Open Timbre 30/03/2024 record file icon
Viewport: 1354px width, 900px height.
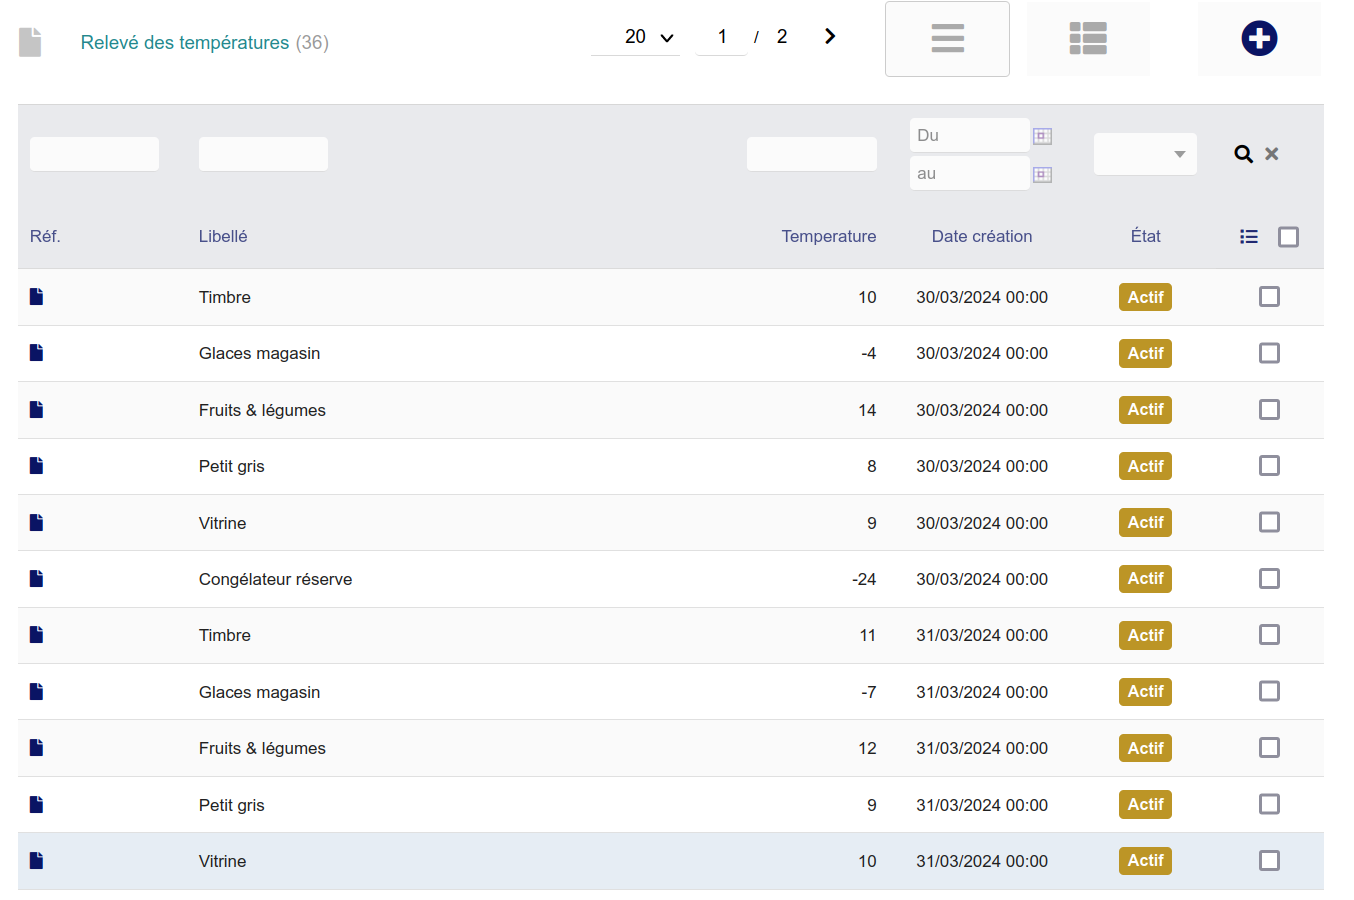coord(37,296)
